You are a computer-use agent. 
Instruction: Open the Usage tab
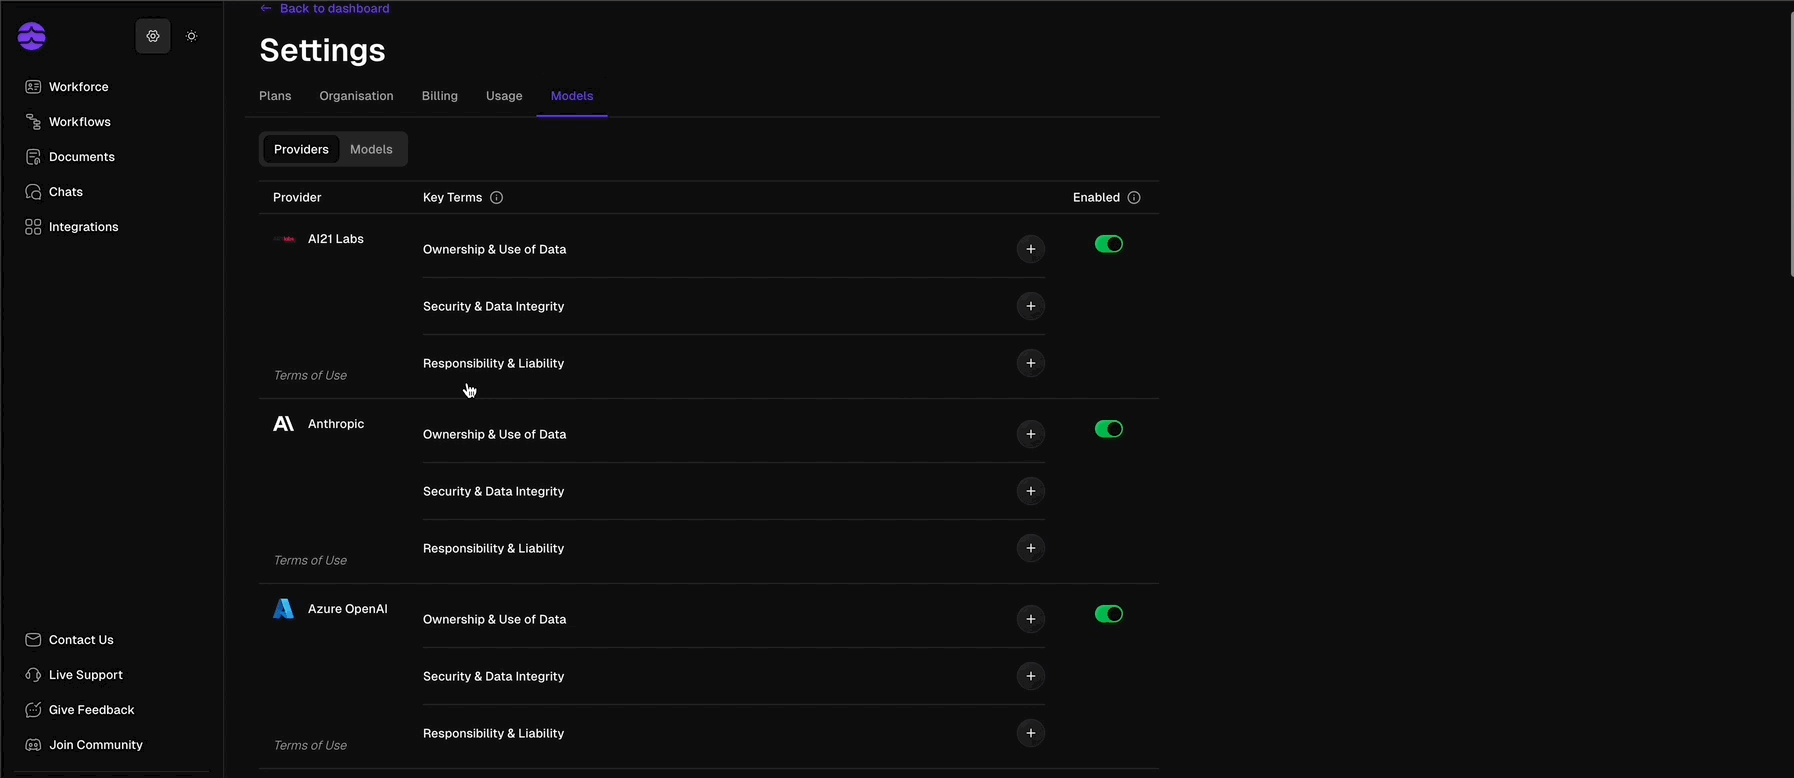coord(504,96)
